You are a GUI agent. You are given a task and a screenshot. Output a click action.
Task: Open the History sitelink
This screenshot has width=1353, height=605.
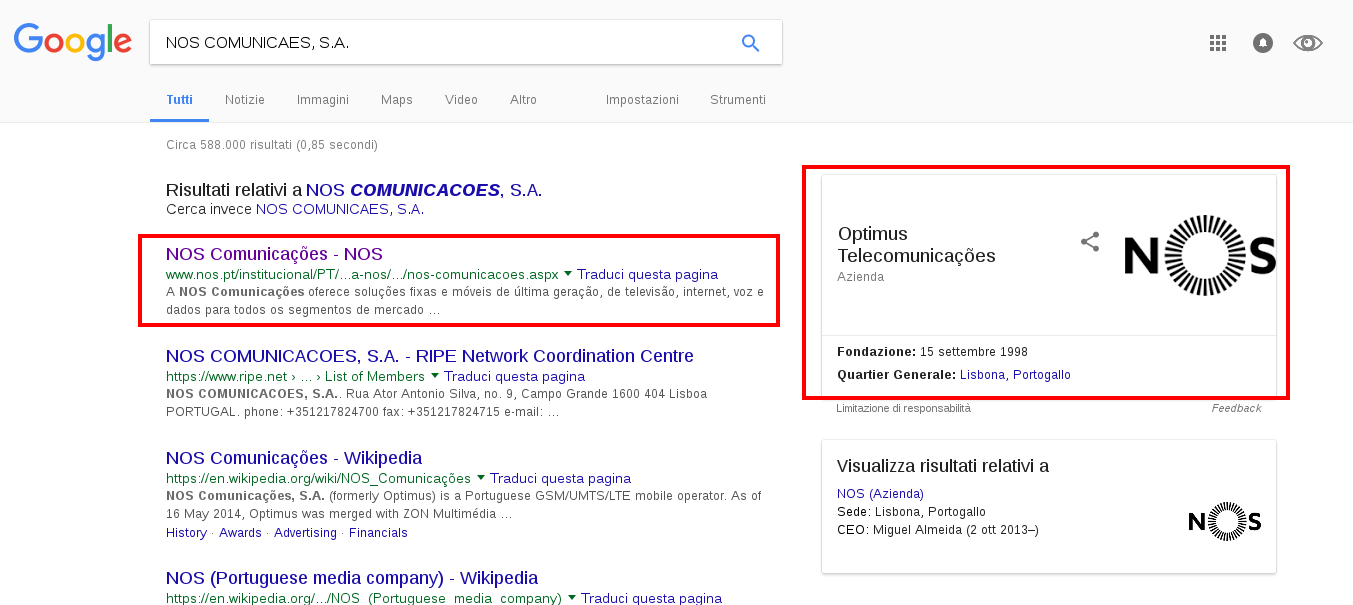pos(186,533)
